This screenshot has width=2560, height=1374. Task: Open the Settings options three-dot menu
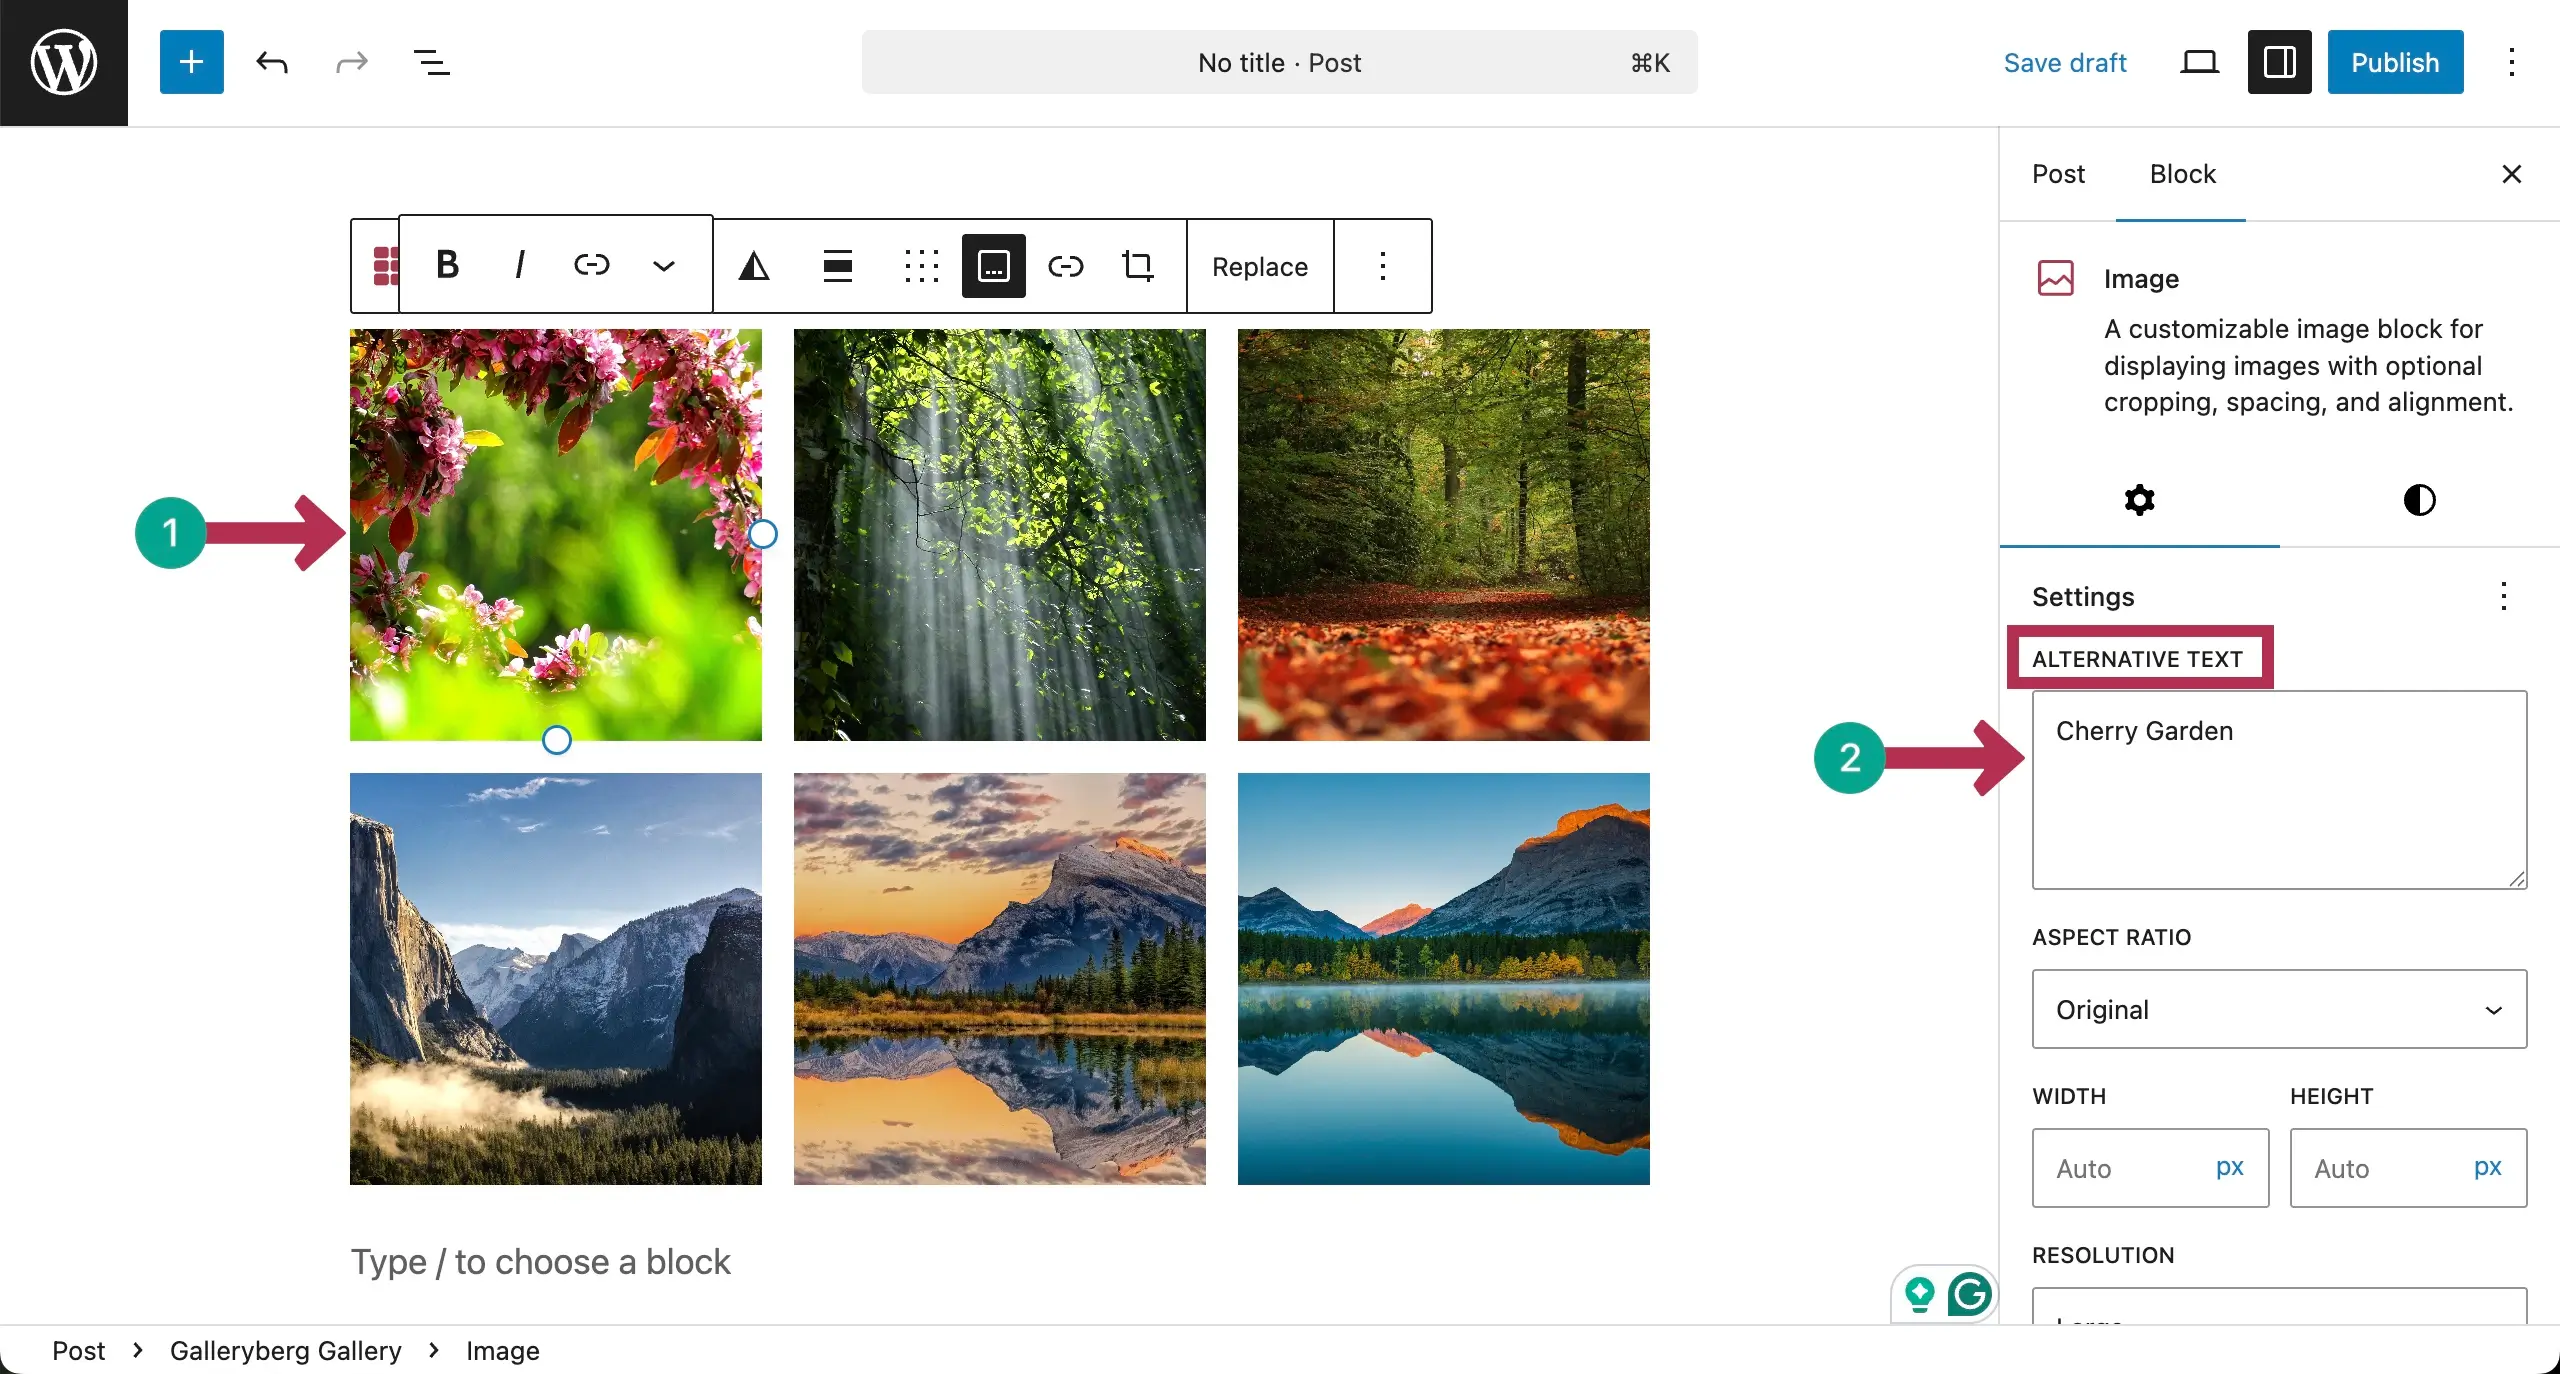(2504, 595)
